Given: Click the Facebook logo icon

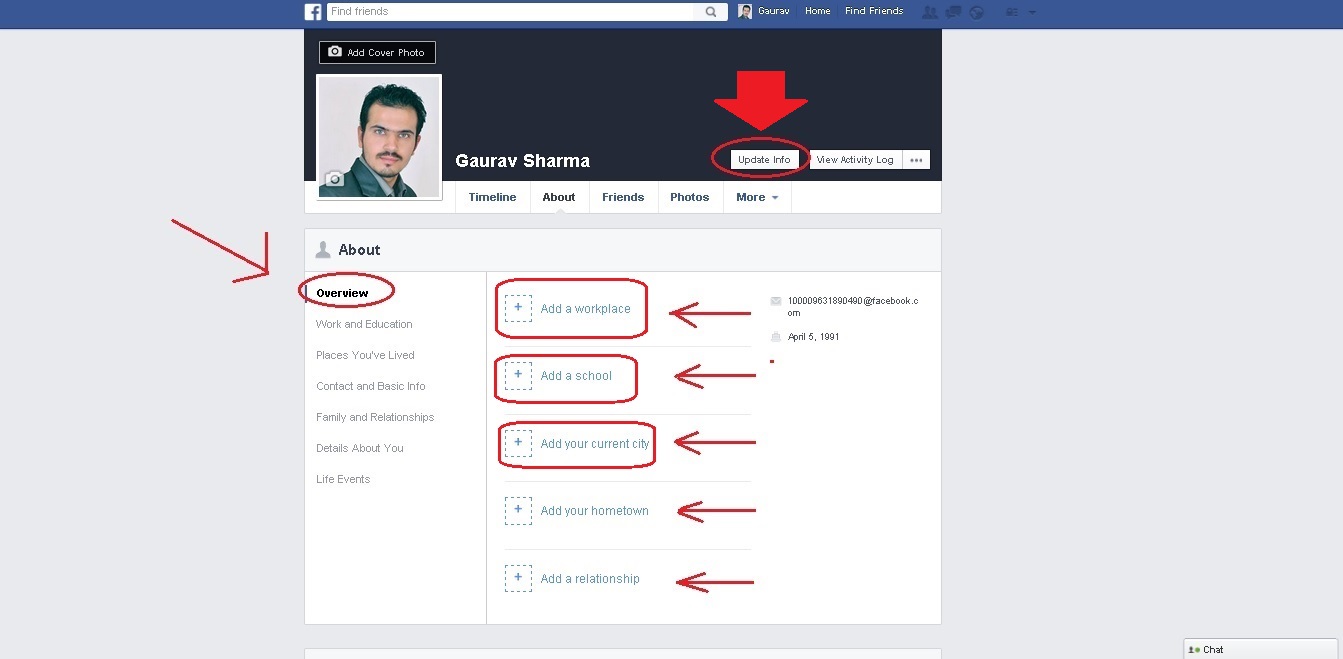Looking at the screenshot, I should coord(313,12).
